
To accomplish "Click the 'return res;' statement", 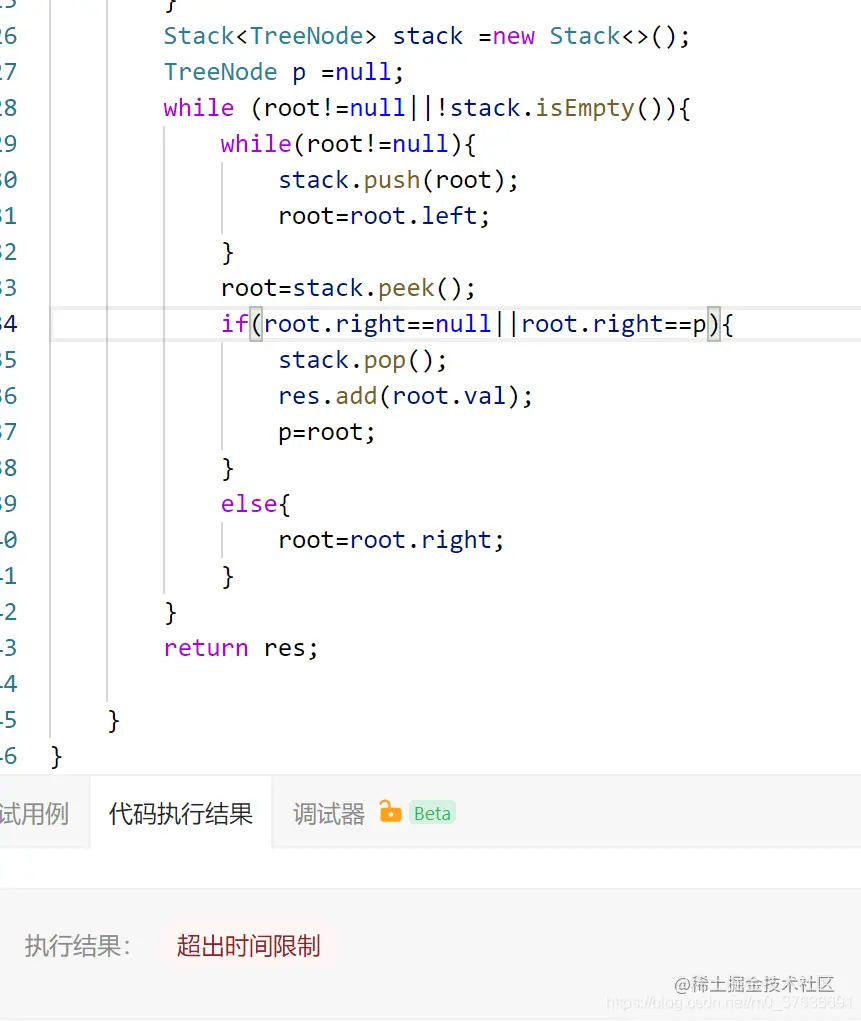I will tap(240, 648).
